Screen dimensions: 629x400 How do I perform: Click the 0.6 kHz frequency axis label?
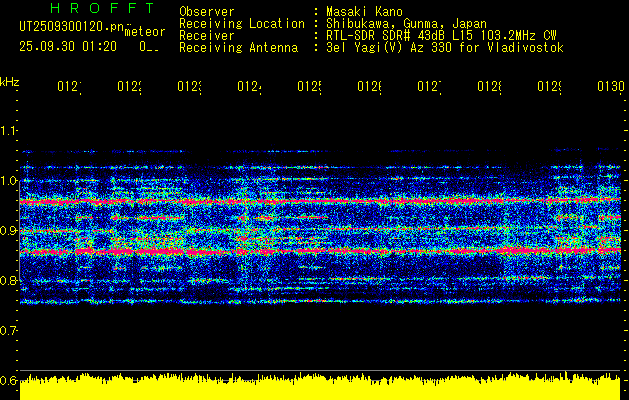tap(8, 380)
